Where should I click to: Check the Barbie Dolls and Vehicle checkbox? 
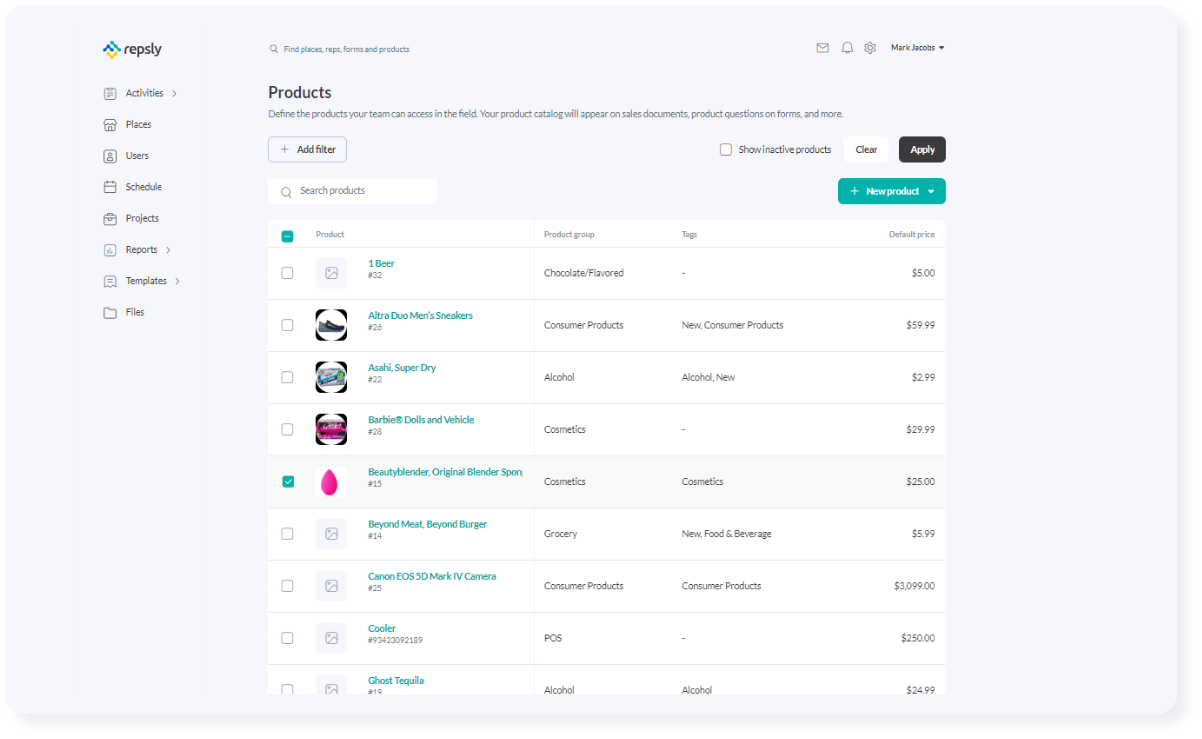(287, 429)
